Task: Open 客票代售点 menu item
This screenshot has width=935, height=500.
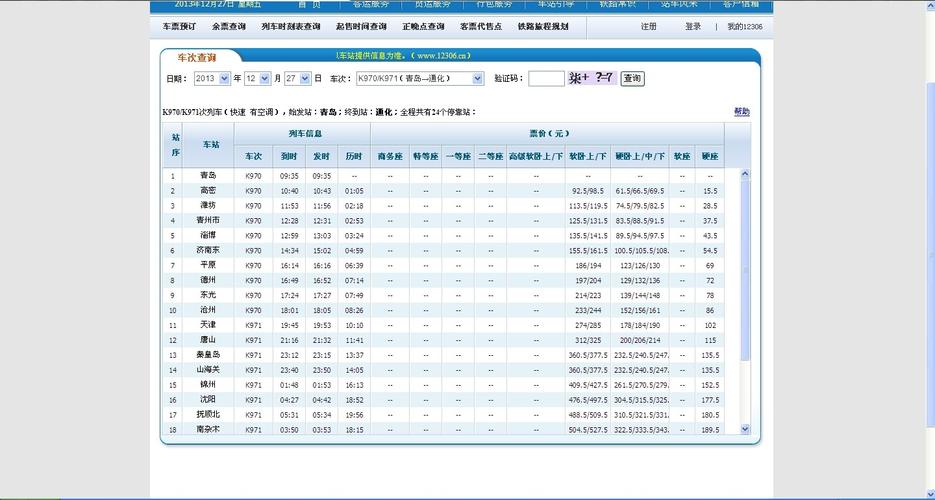Action: pos(481,27)
